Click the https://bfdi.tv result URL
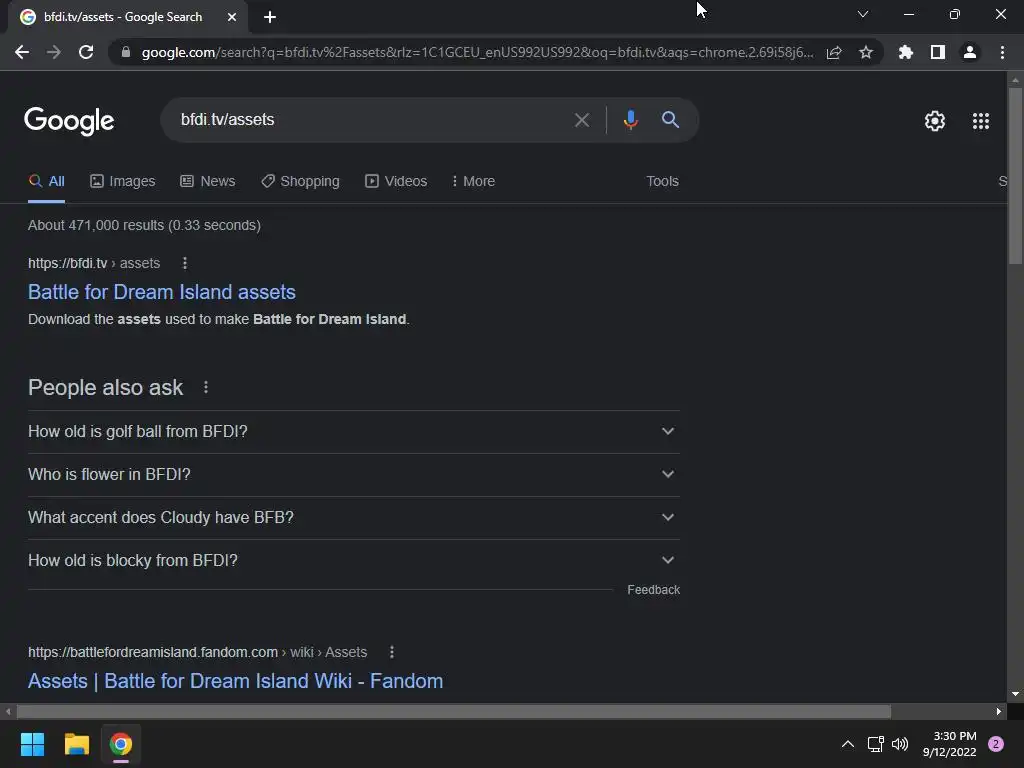The height and width of the screenshot is (768, 1024). coord(94,263)
